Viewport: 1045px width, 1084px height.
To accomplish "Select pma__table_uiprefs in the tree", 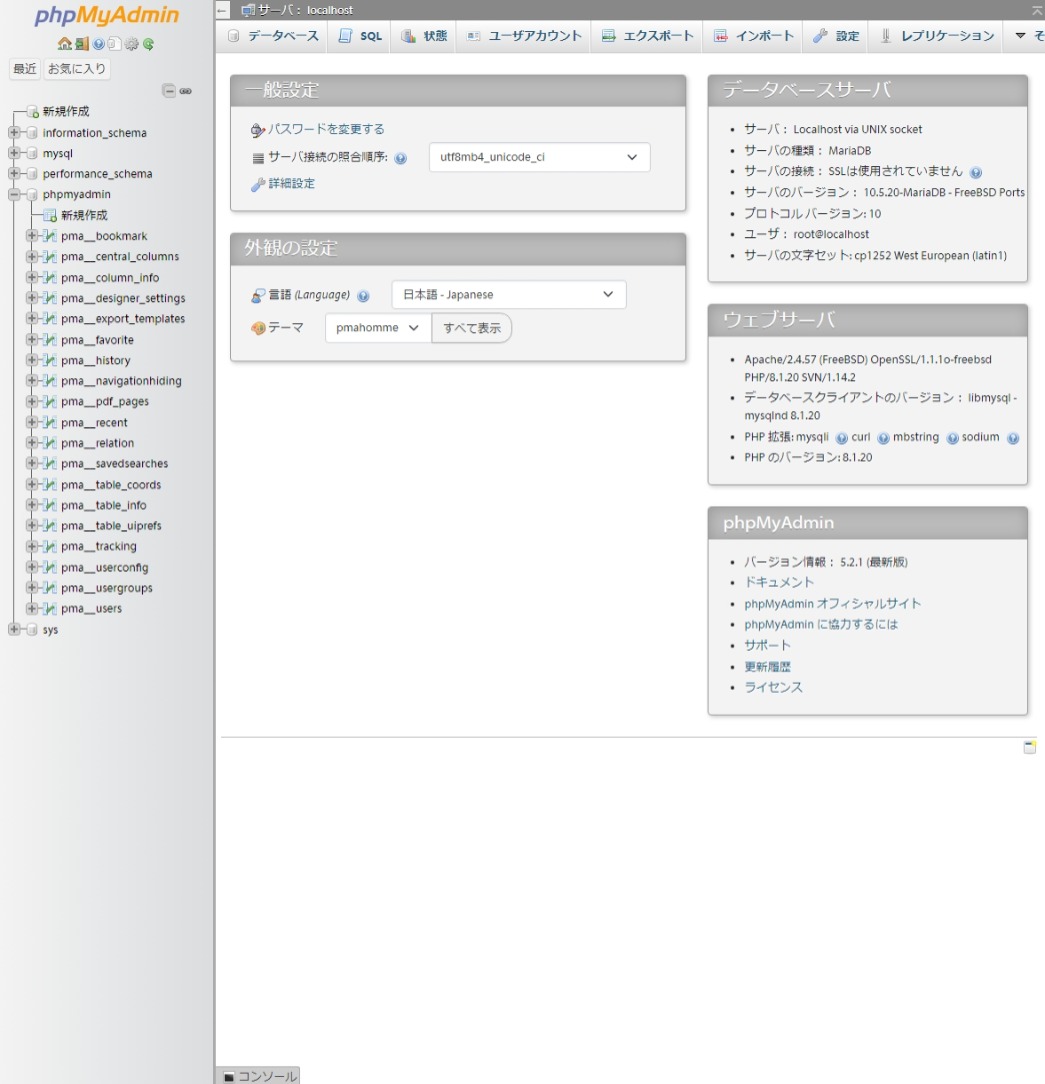I will click(x=111, y=525).
